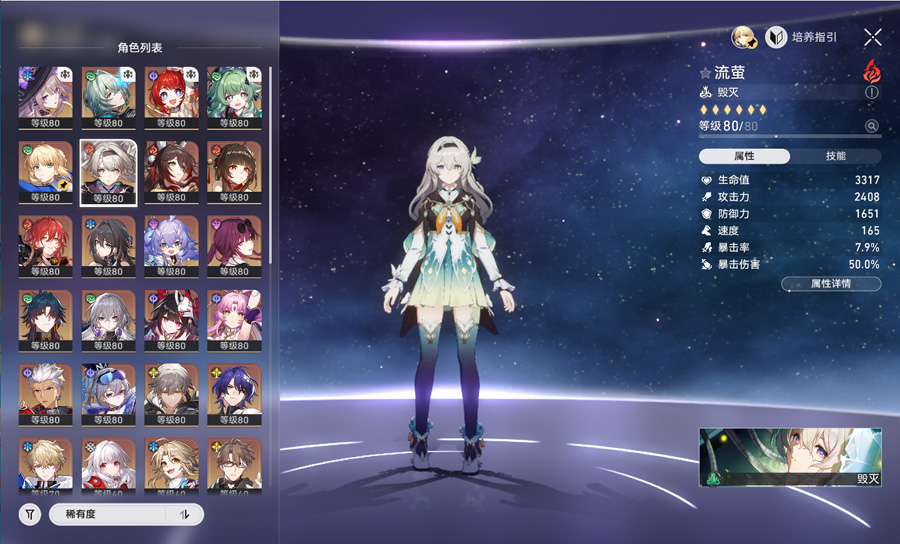900x544 pixels.
Task: Select the pinned blonde avatar at top right
Action: coord(744,37)
